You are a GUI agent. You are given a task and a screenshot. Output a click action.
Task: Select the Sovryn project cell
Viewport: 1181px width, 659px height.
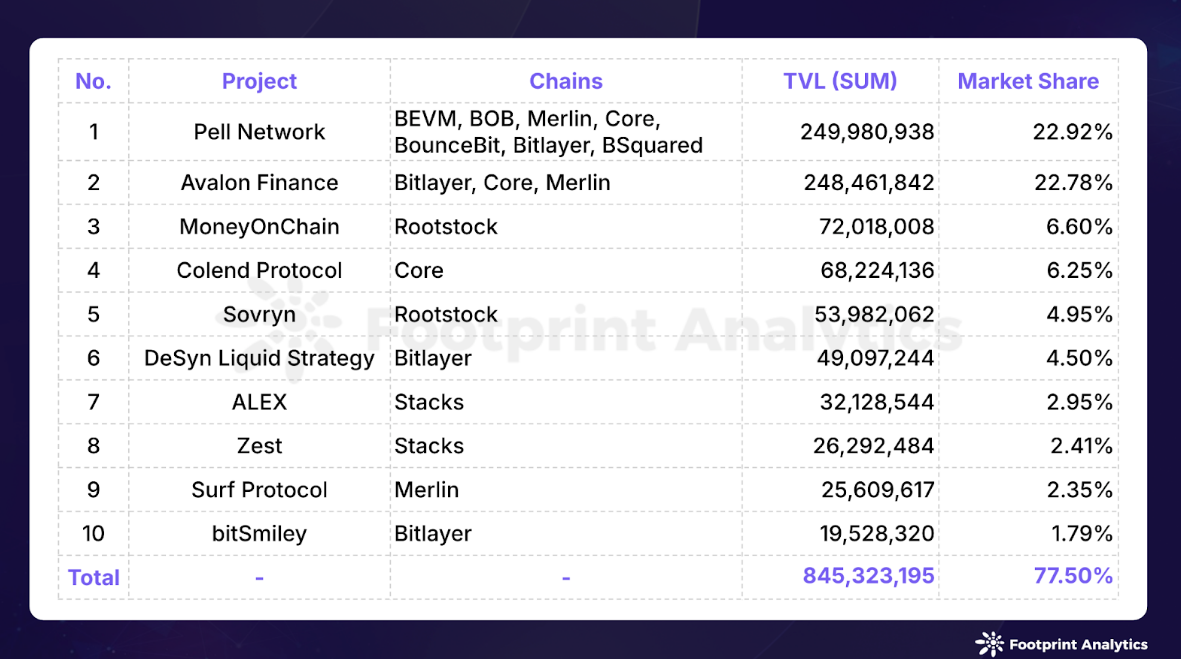(259, 315)
